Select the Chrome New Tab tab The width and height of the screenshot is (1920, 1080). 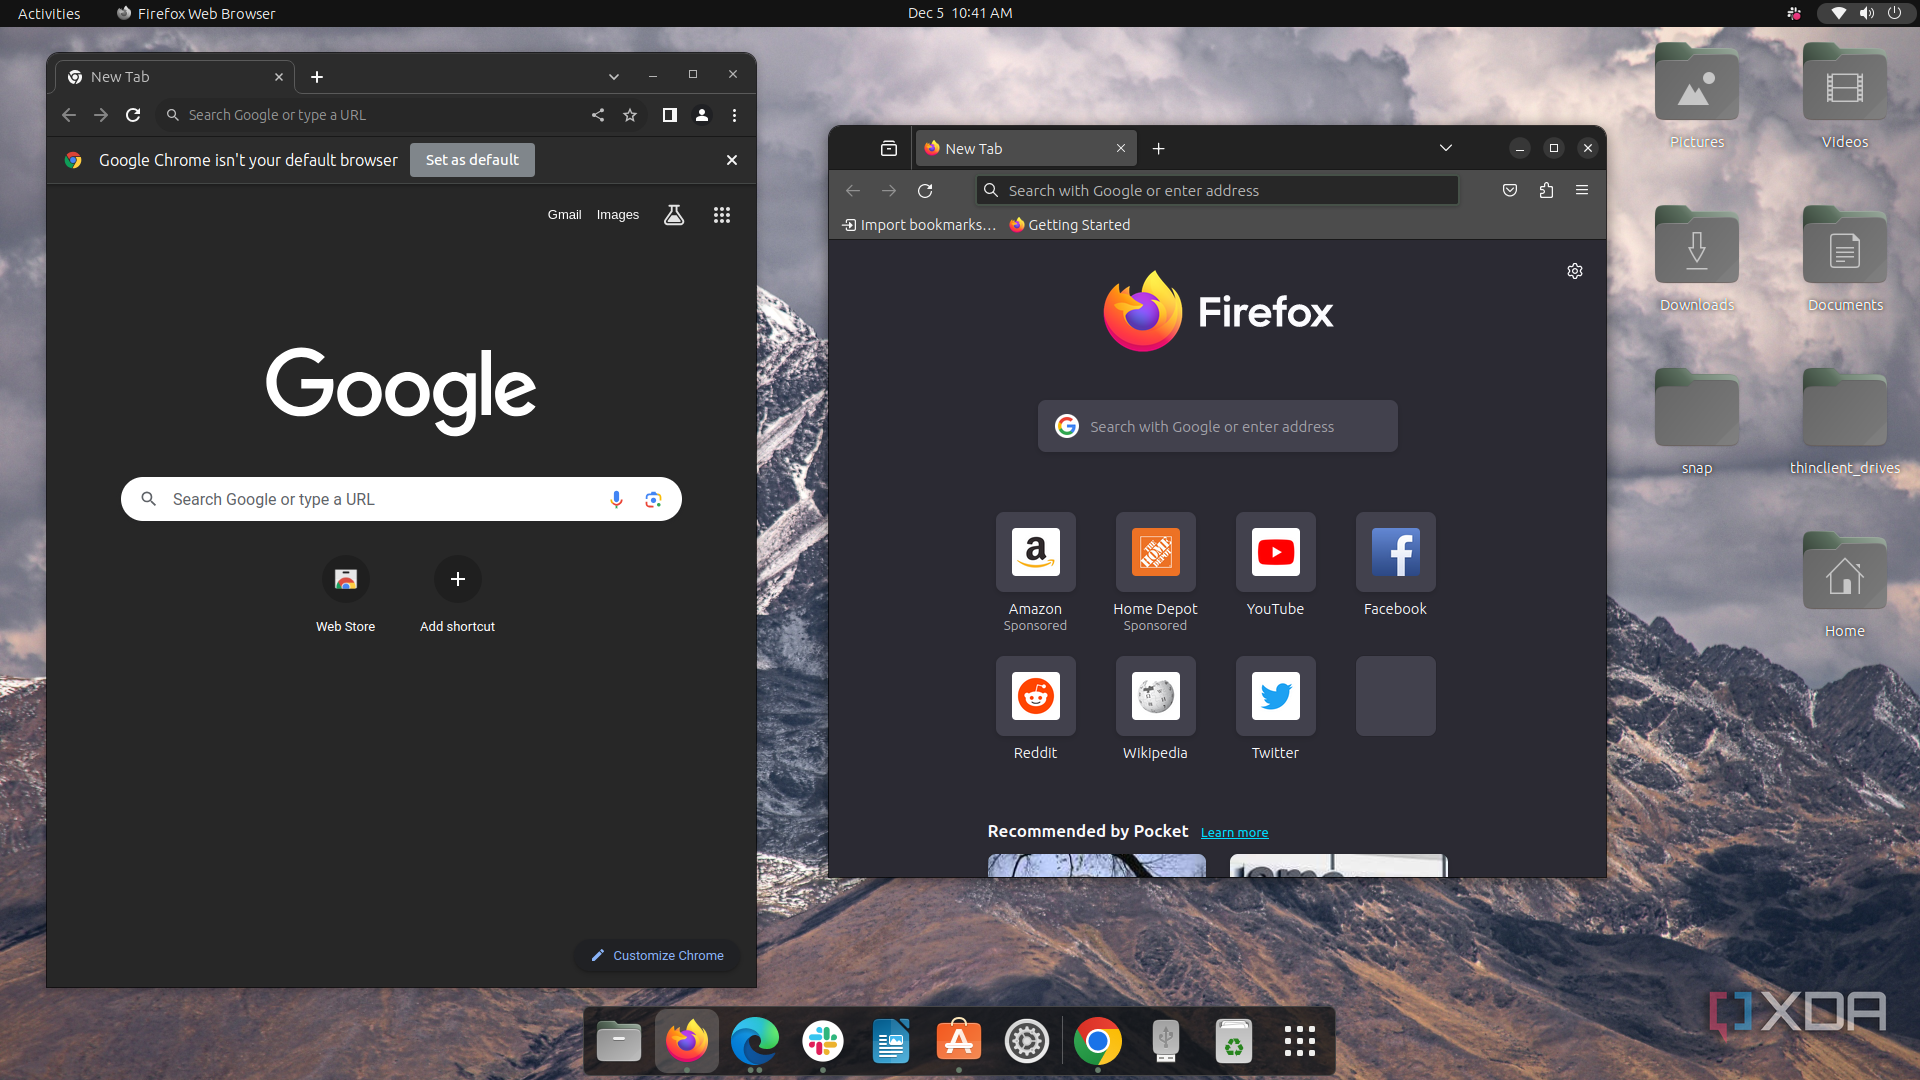(x=175, y=77)
